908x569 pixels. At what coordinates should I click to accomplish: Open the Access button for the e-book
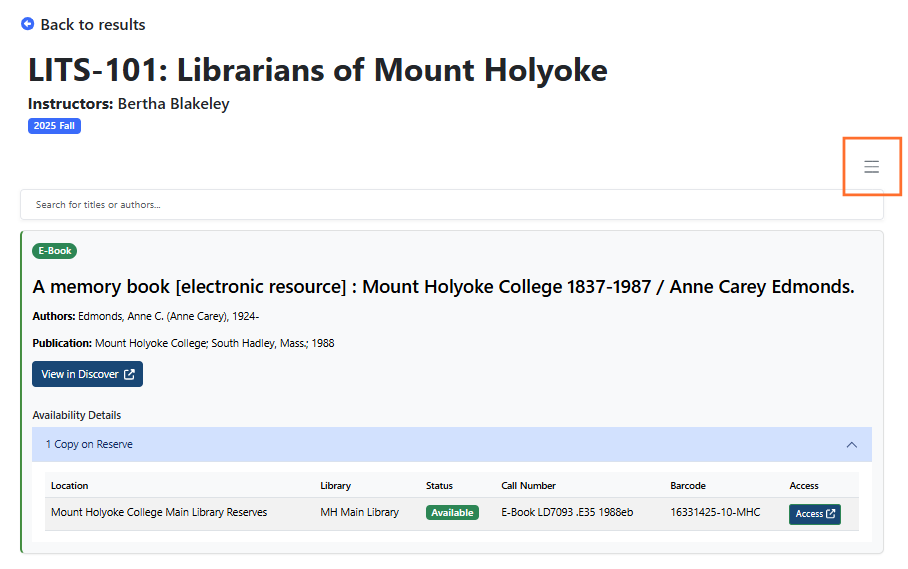[x=815, y=513]
